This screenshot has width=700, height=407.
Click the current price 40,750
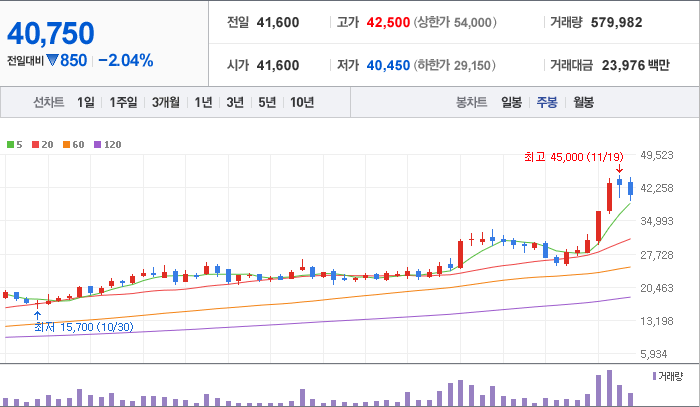coord(51,33)
